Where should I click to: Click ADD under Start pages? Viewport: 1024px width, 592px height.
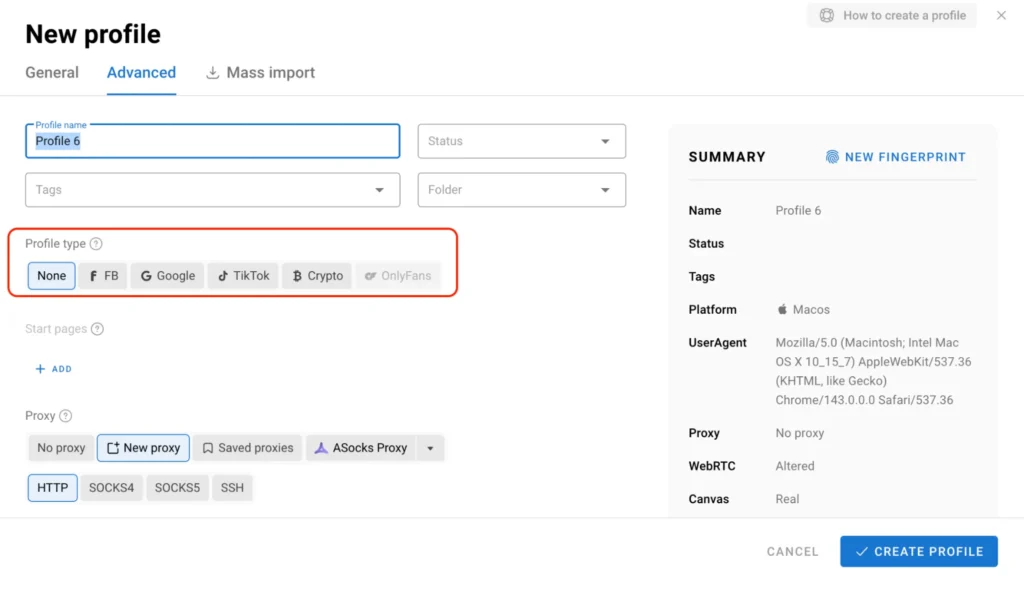52,369
